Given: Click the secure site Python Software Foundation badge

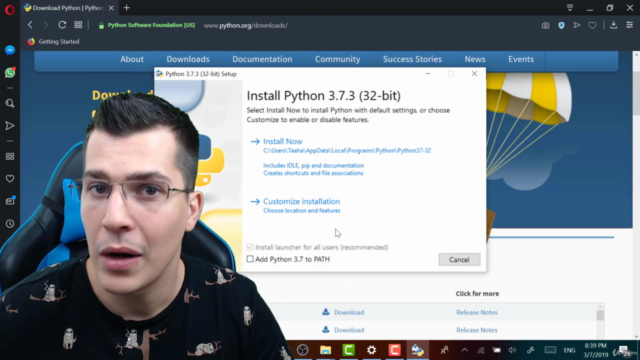Looking at the screenshot, I should pyautogui.click(x=147, y=25).
